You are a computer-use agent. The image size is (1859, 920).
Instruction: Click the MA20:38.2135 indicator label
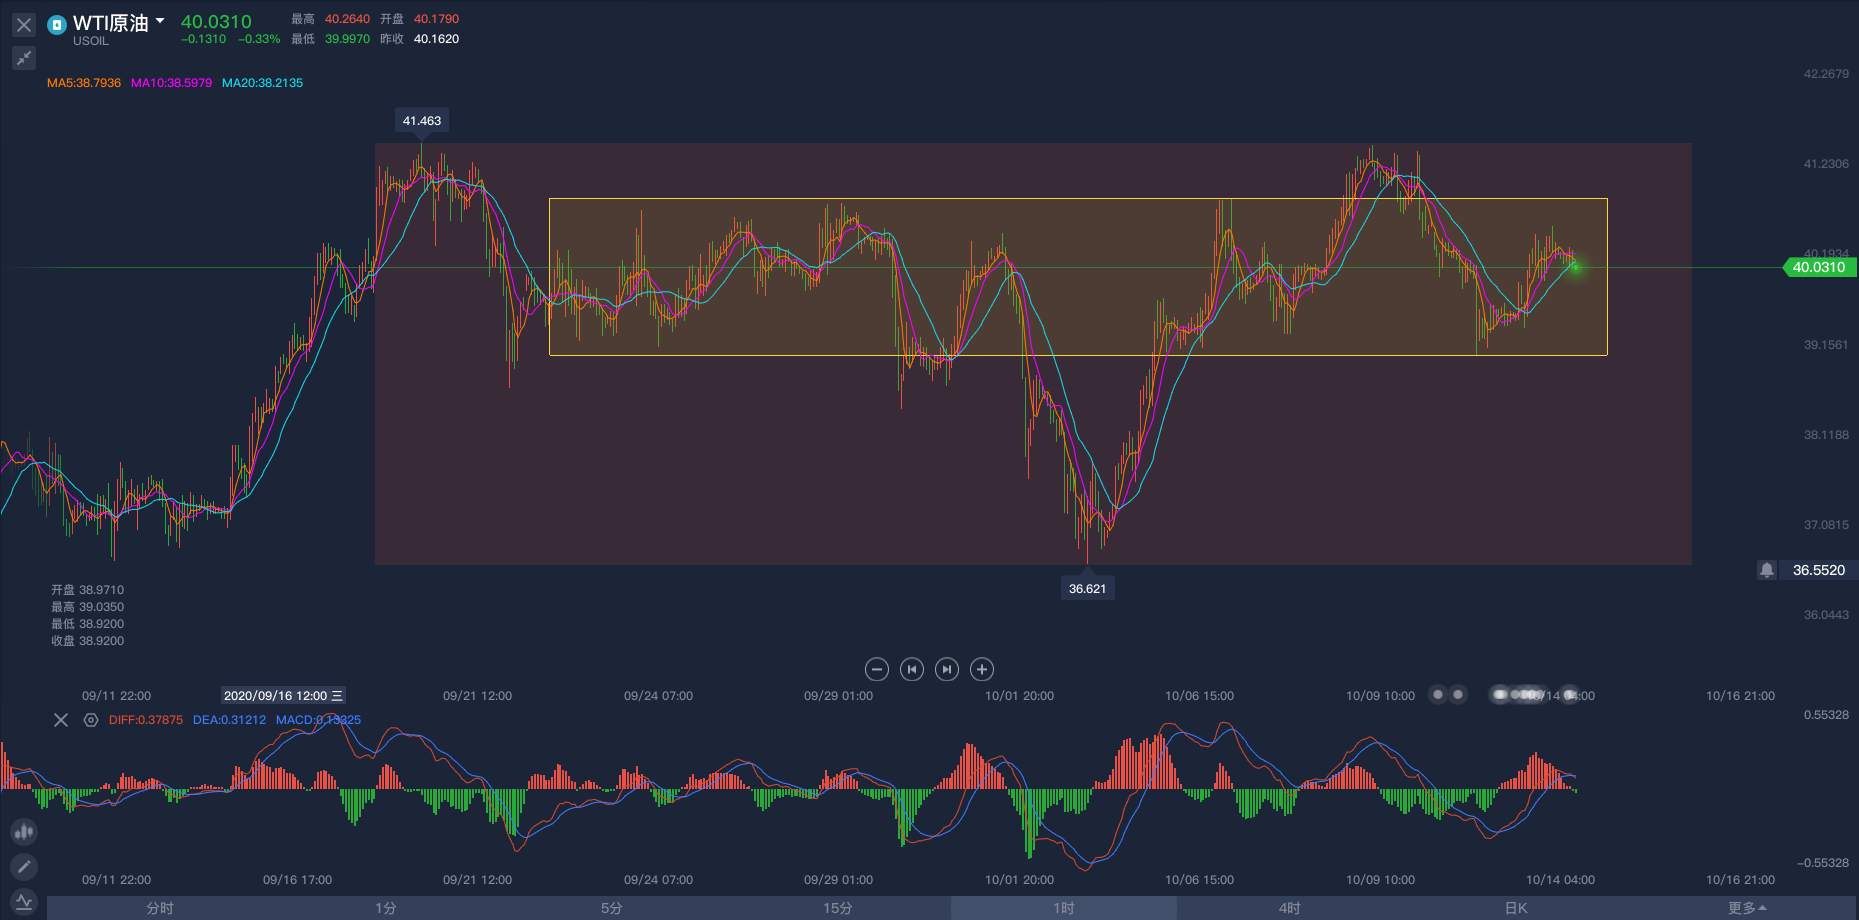point(262,83)
